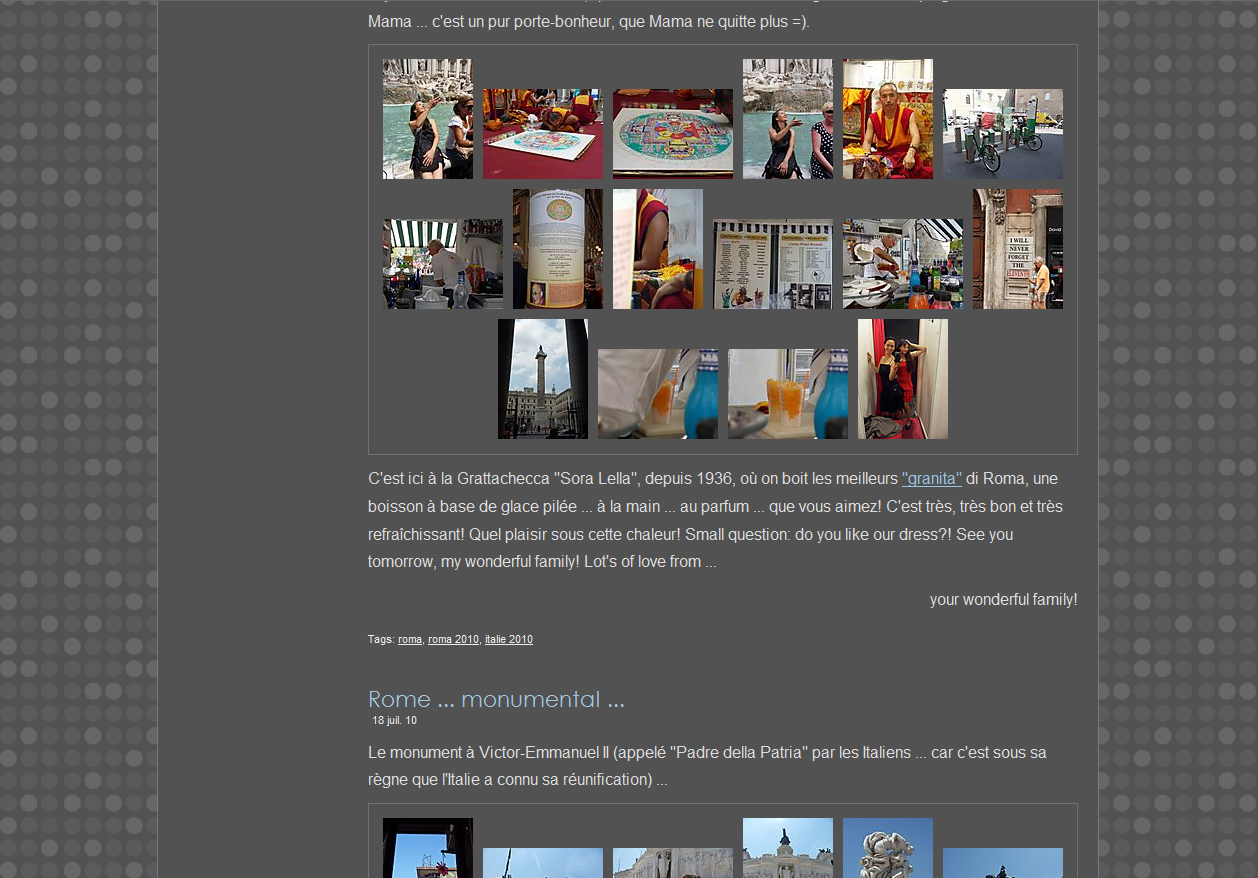Screen dimensions: 1258x878
Task: Open the monk's arm close-up thumbnail
Action: coord(657,249)
